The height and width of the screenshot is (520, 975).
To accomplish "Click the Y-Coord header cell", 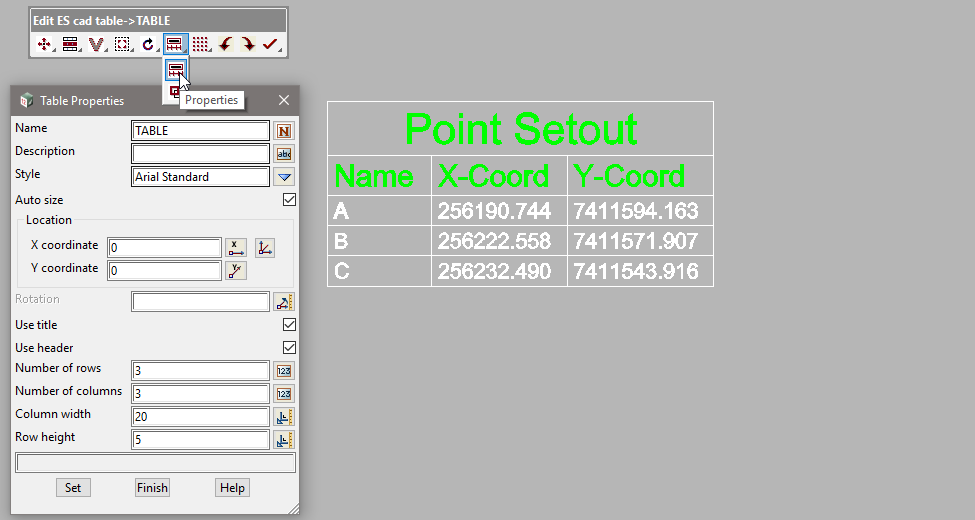I will tap(640, 176).
